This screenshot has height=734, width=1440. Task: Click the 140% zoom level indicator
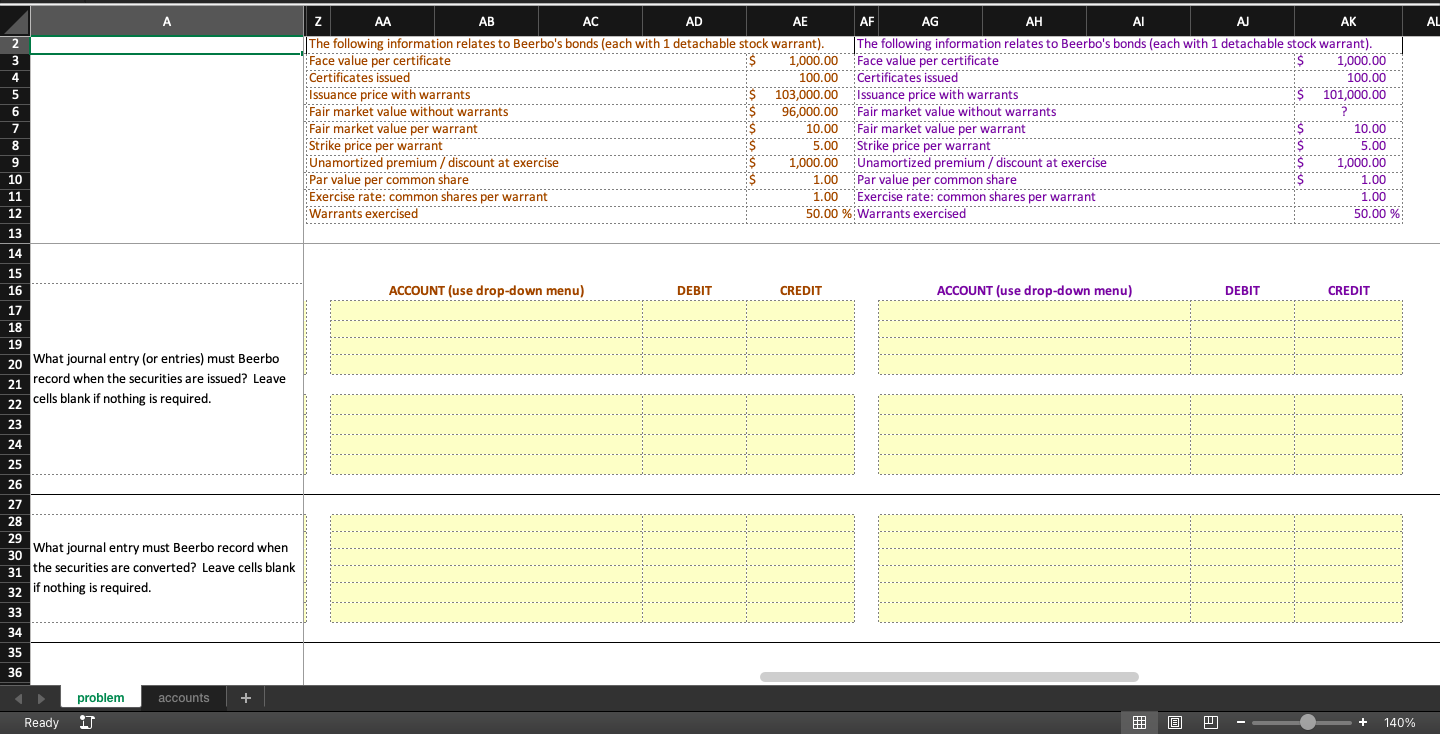1399,722
